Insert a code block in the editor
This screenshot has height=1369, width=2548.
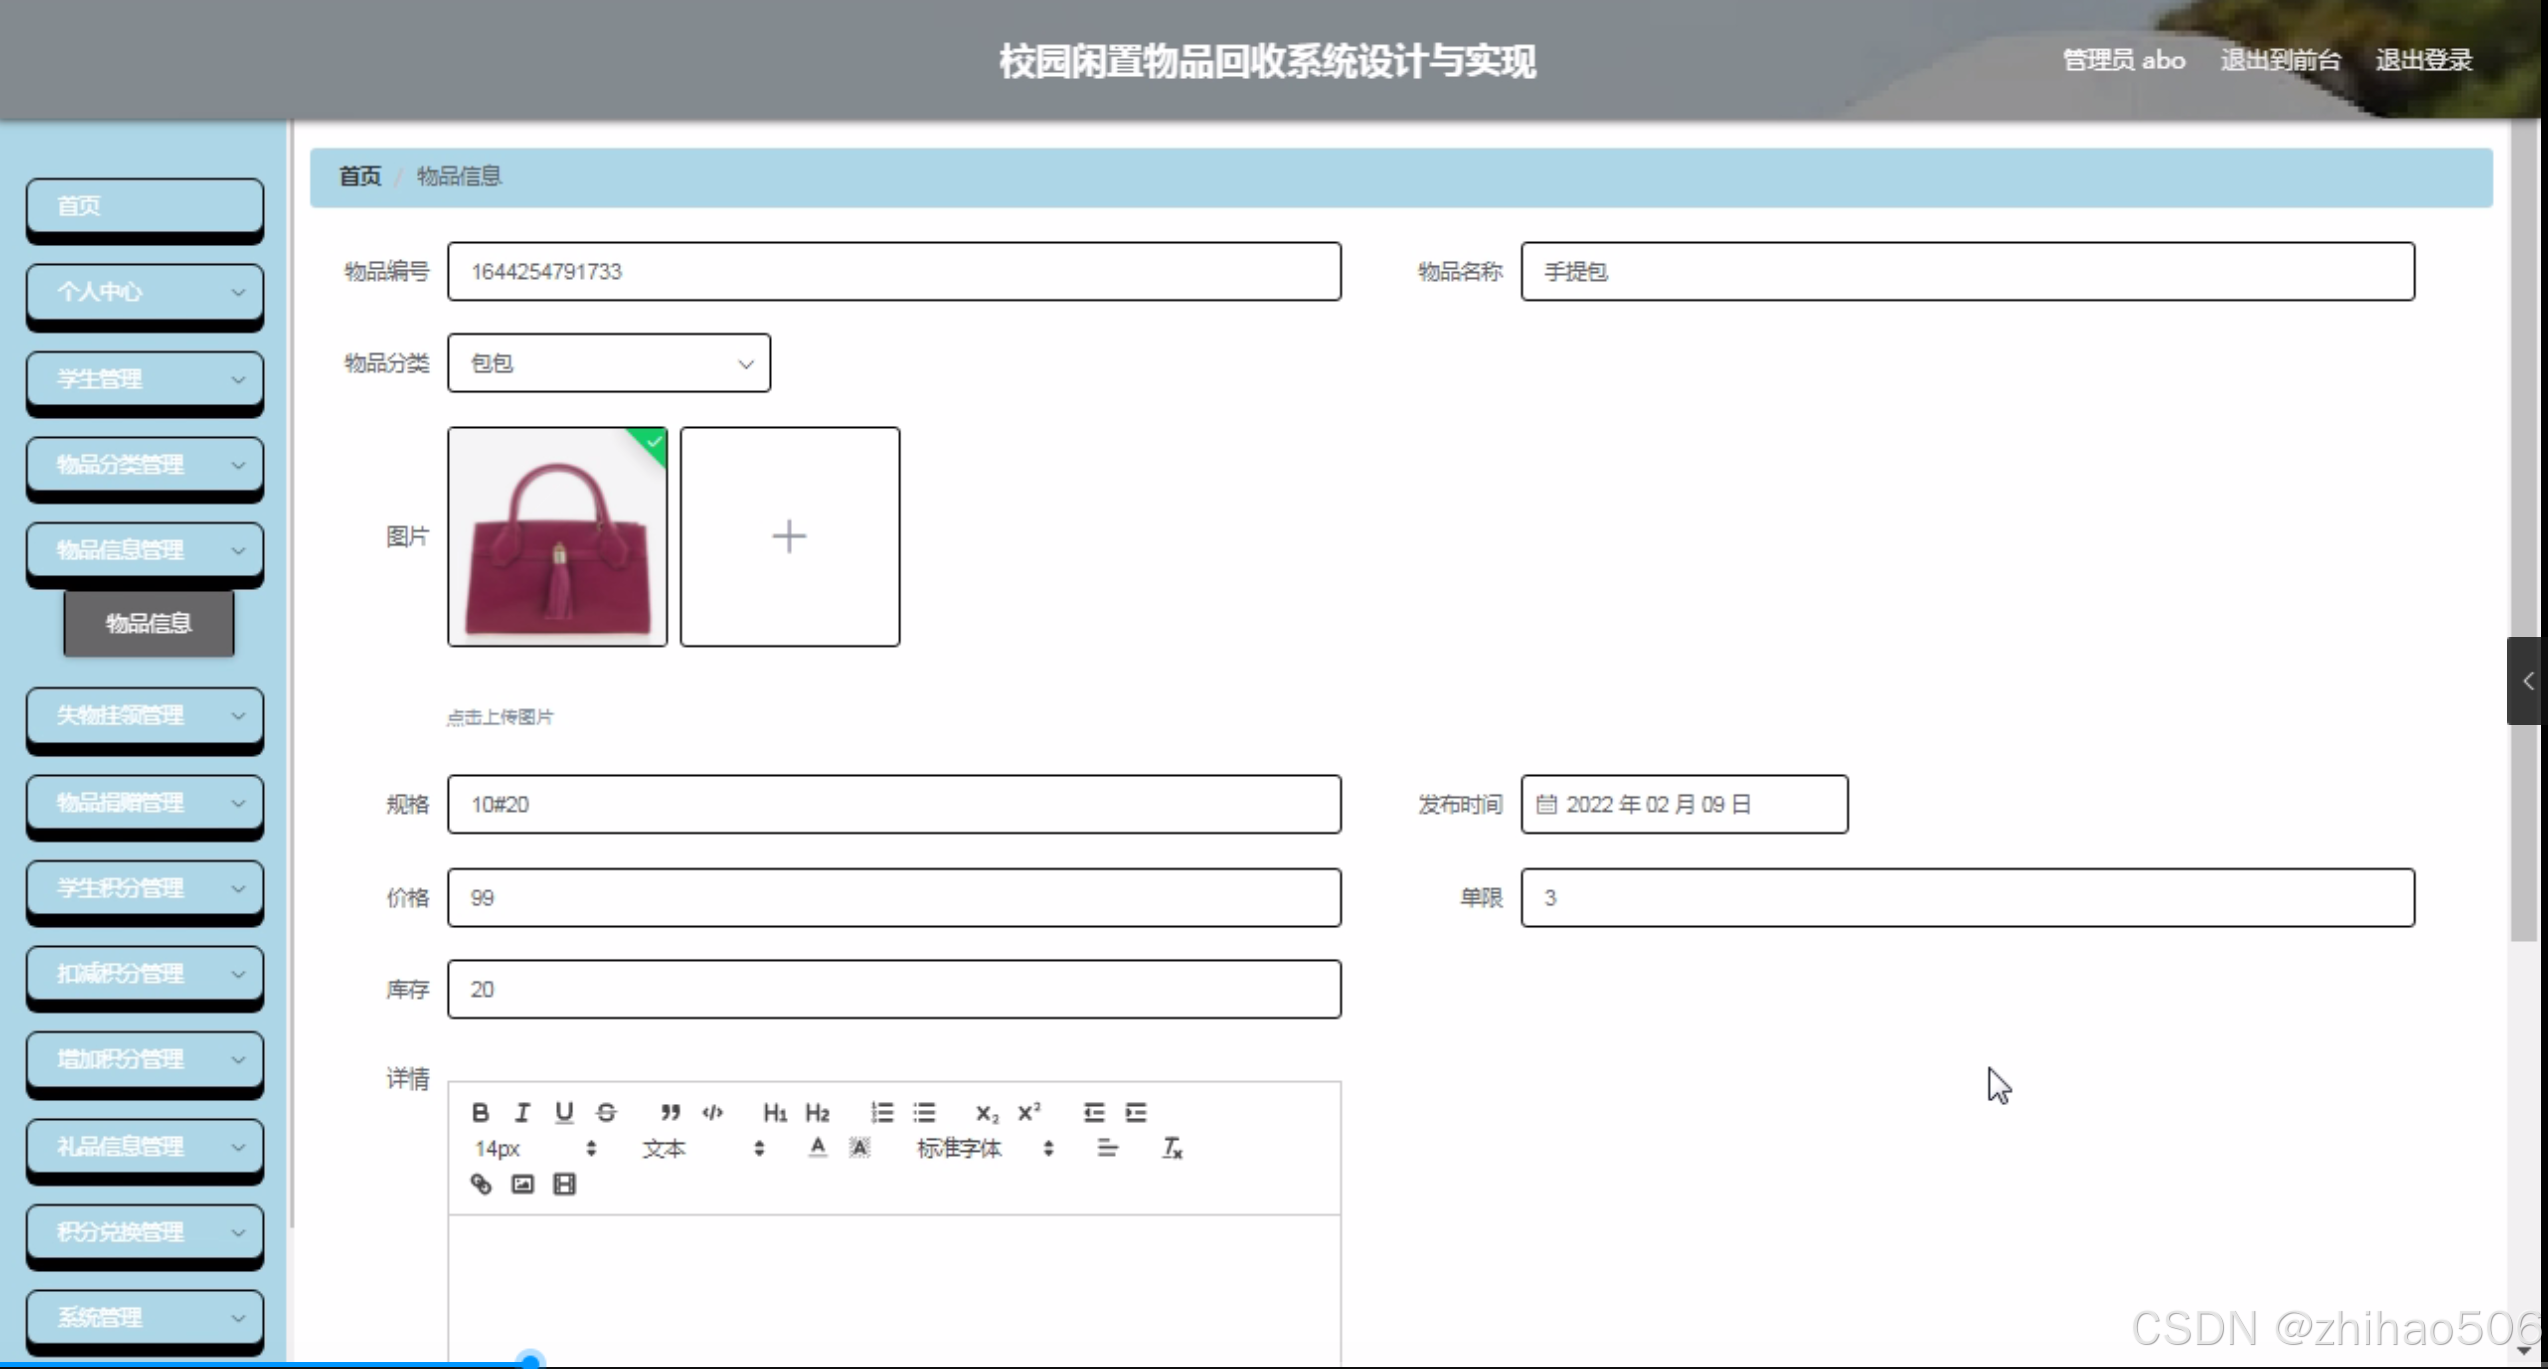coord(712,1112)
